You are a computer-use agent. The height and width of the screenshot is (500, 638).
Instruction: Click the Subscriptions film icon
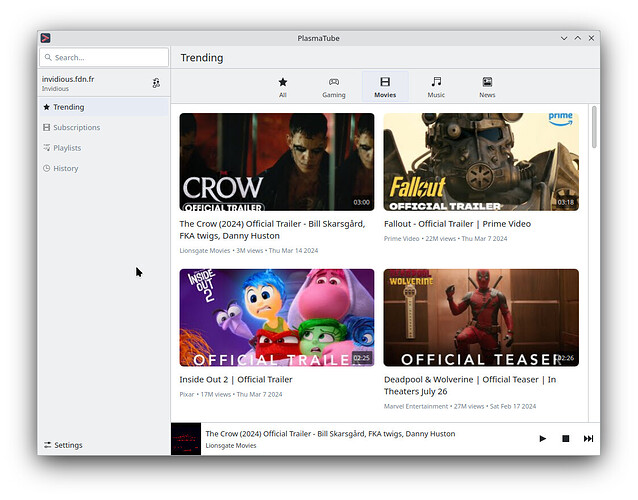coord(46,127)
